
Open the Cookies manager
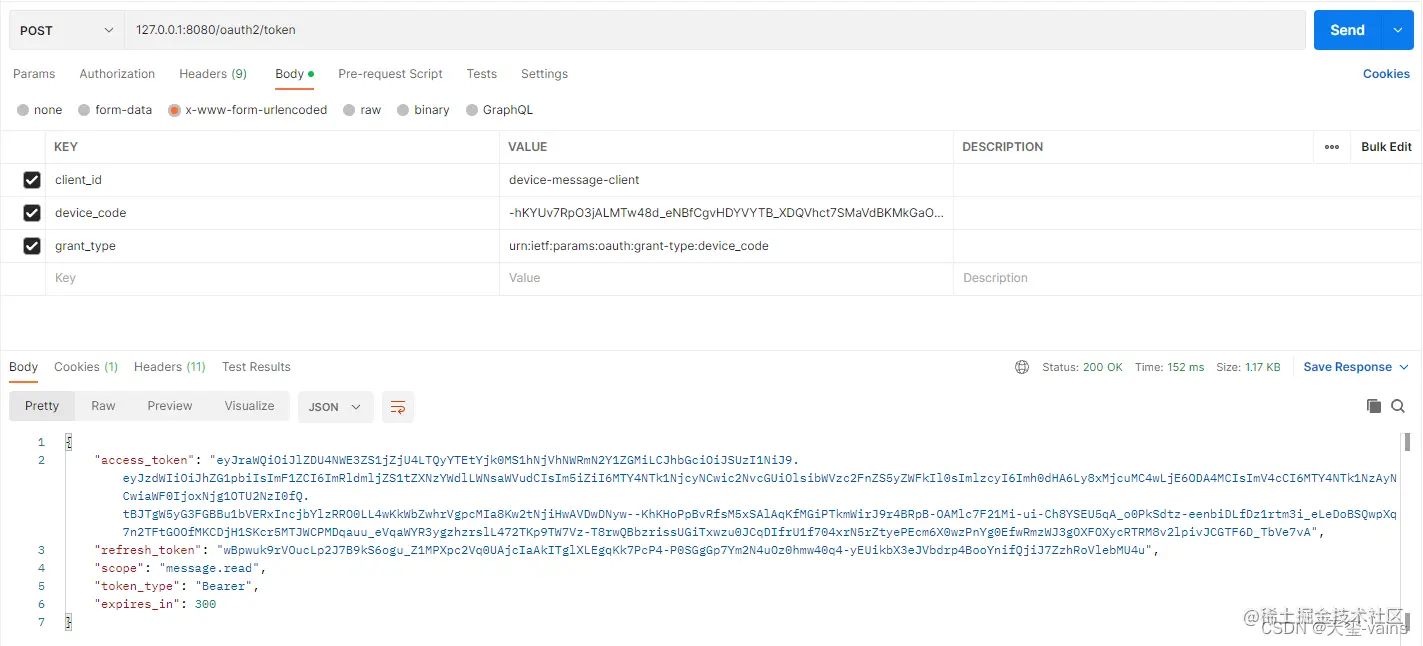click(x=1386, y=73)
